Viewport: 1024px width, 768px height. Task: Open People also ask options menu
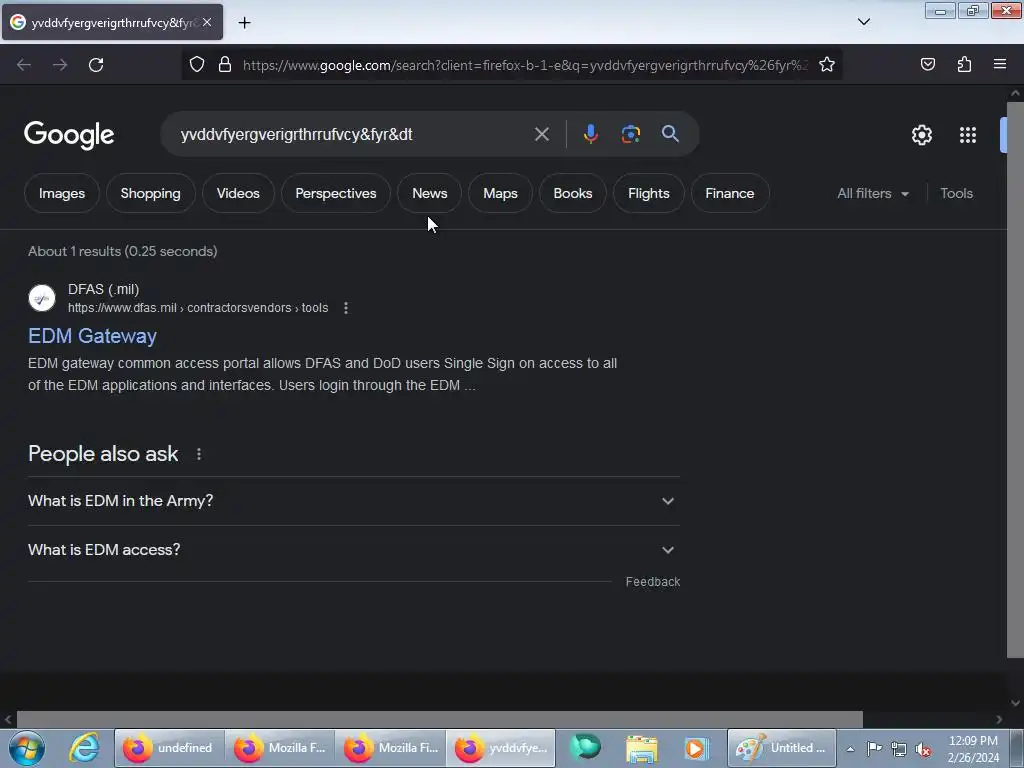[199, 454]
